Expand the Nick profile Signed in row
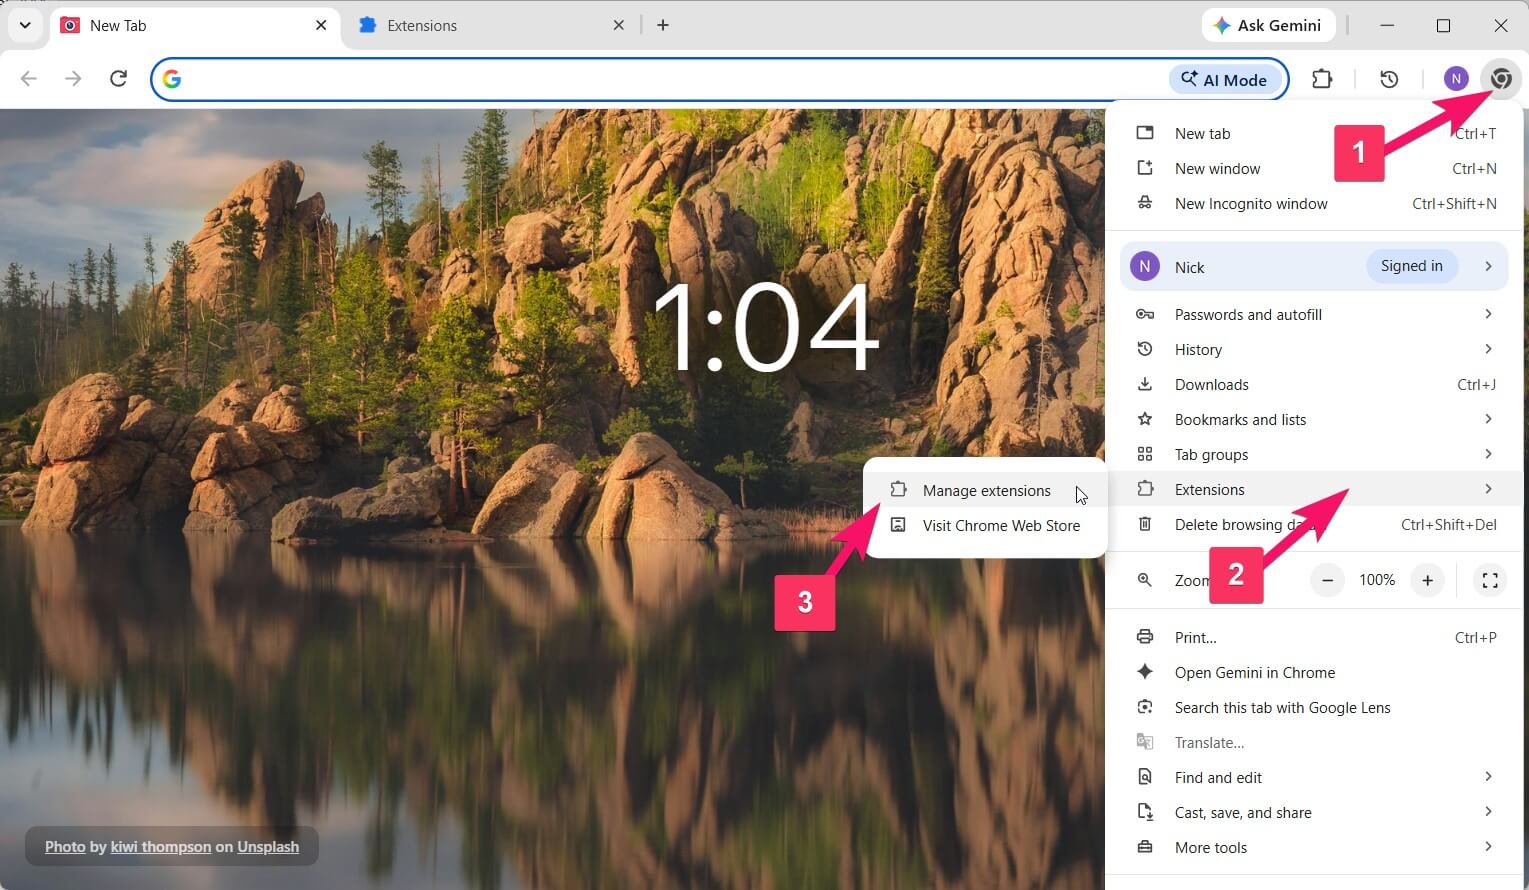 click(x=1314, y=266)
